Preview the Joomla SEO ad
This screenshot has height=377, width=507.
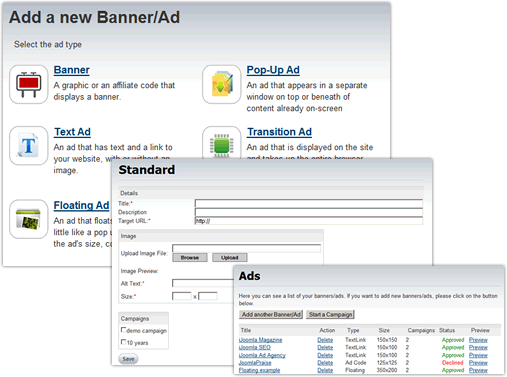[478, 347]
